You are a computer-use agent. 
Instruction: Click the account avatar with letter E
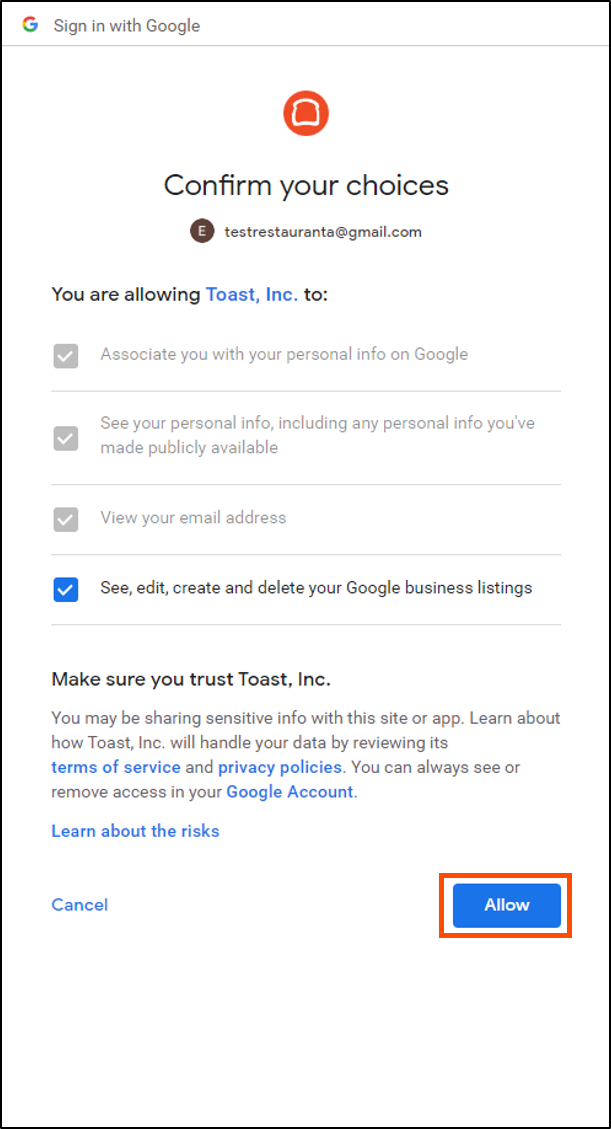(x=202, y=231)
